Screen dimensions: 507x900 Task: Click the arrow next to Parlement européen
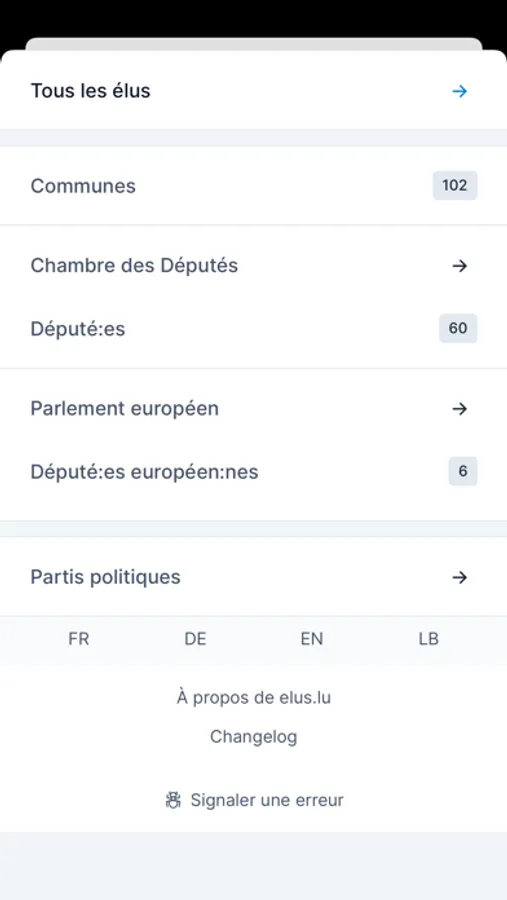(x=459, y=409)
